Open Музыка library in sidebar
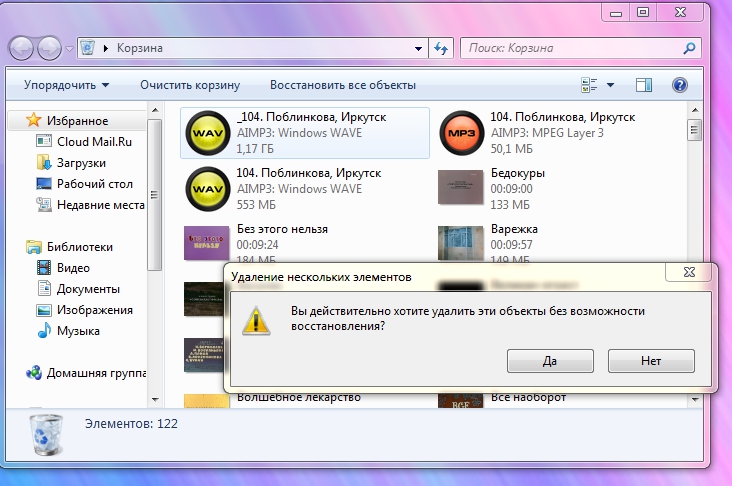 tap(77, 330)
